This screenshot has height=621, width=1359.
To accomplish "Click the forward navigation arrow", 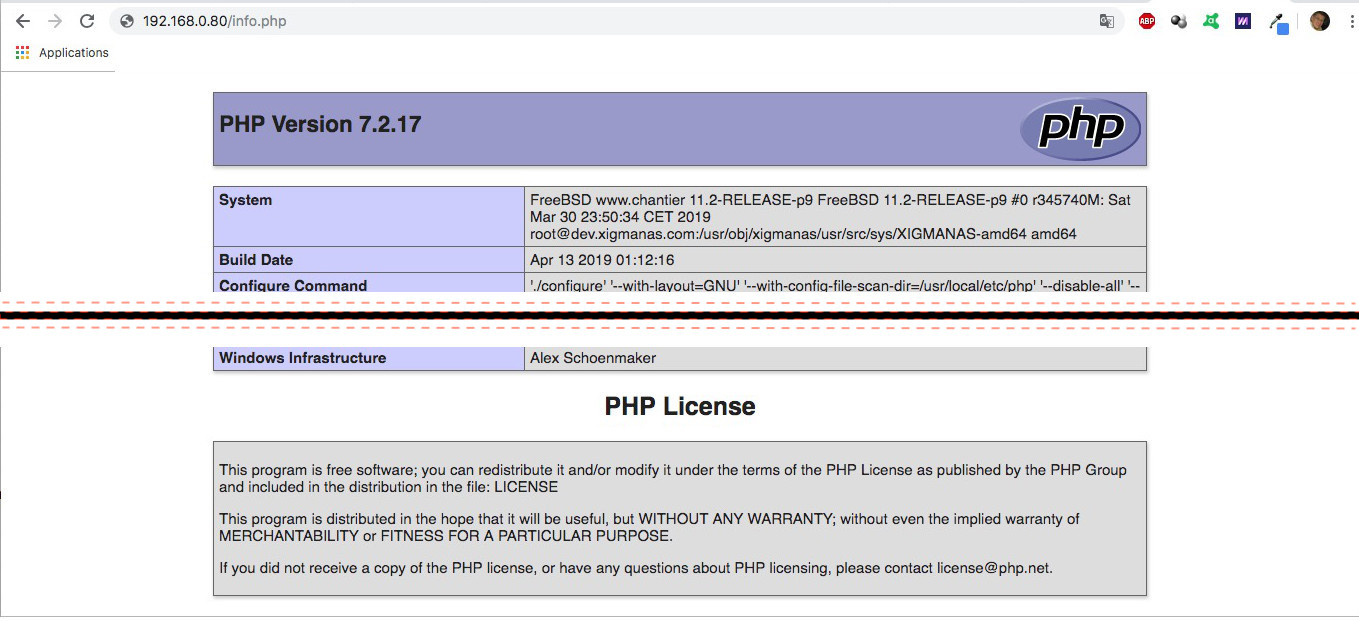I will click(55, 21).
